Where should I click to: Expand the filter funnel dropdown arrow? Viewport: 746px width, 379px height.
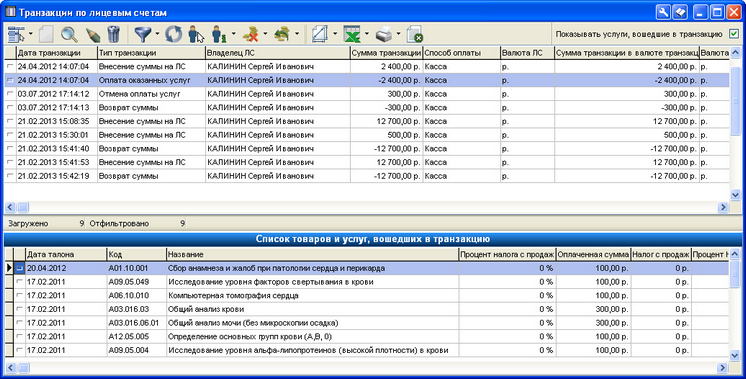coord(157,34)
